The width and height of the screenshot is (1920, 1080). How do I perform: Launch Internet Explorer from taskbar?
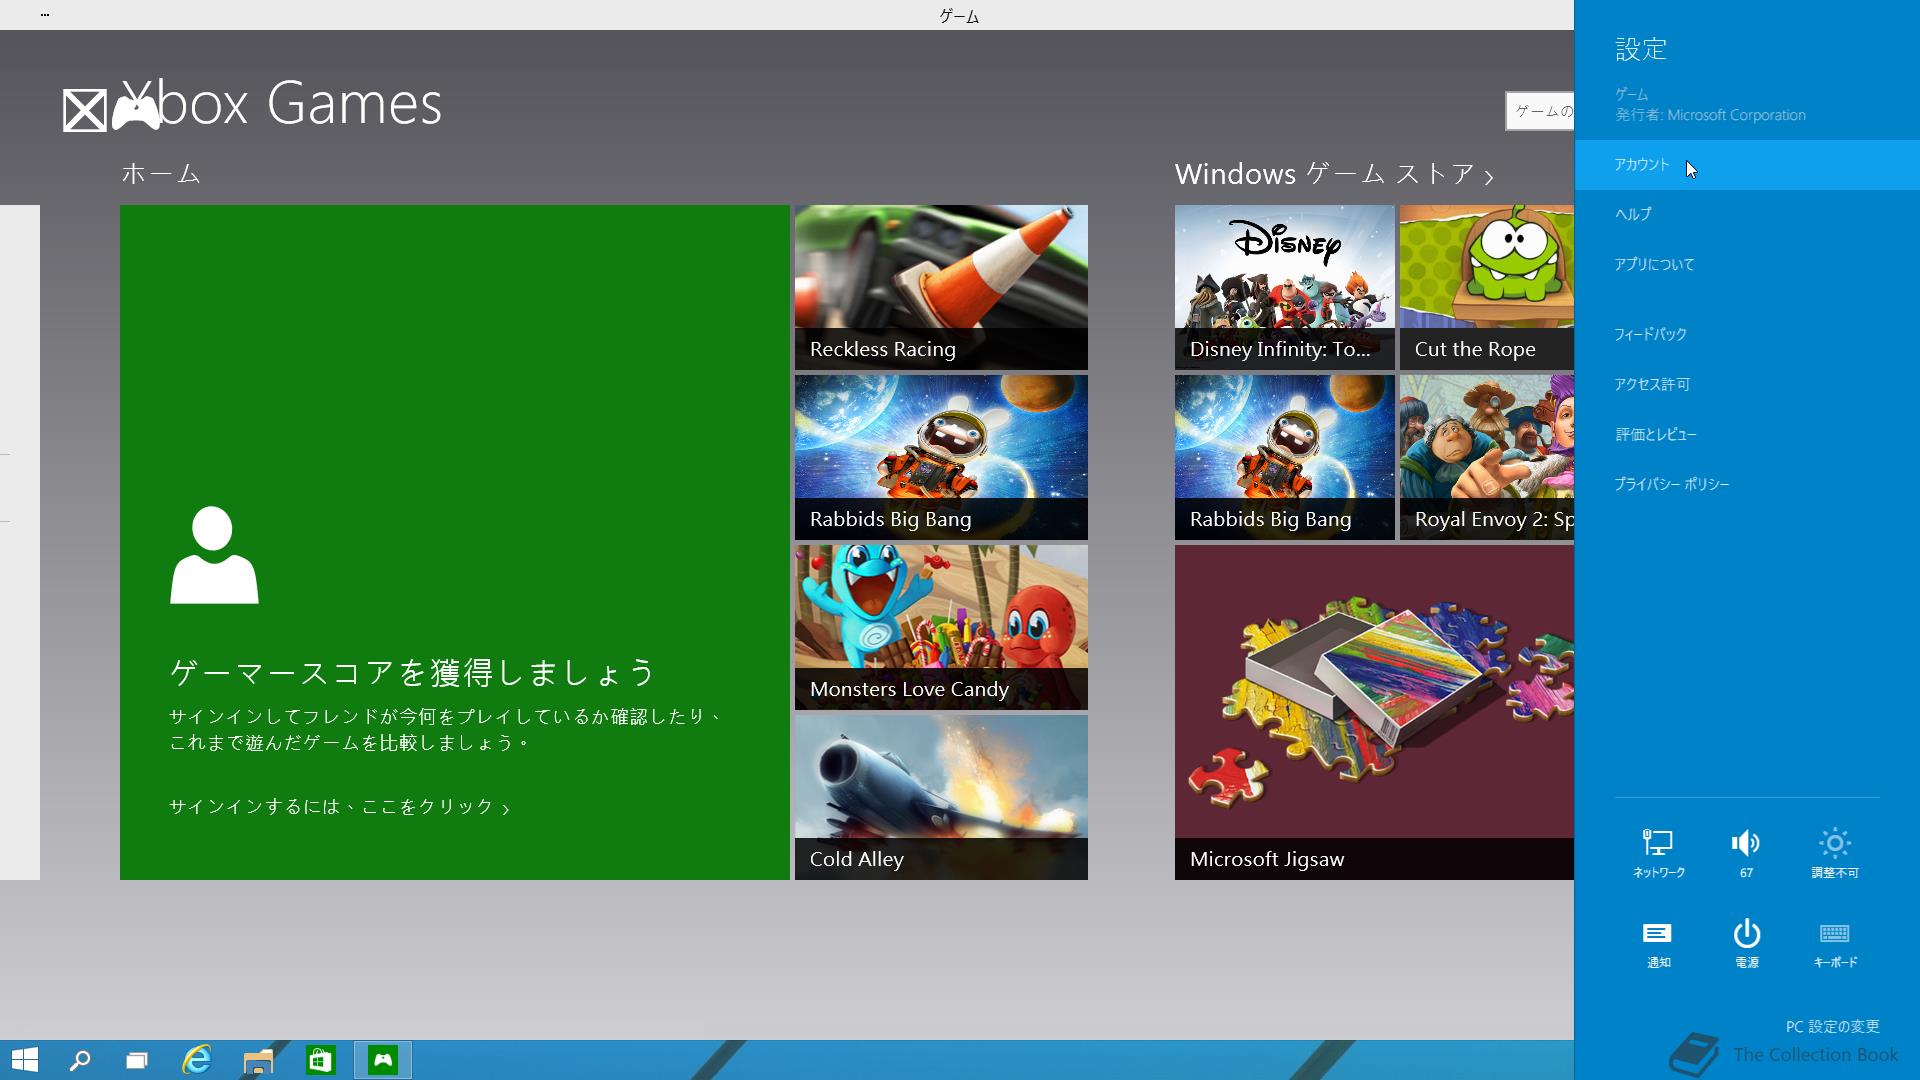[x=197, y=1060]
